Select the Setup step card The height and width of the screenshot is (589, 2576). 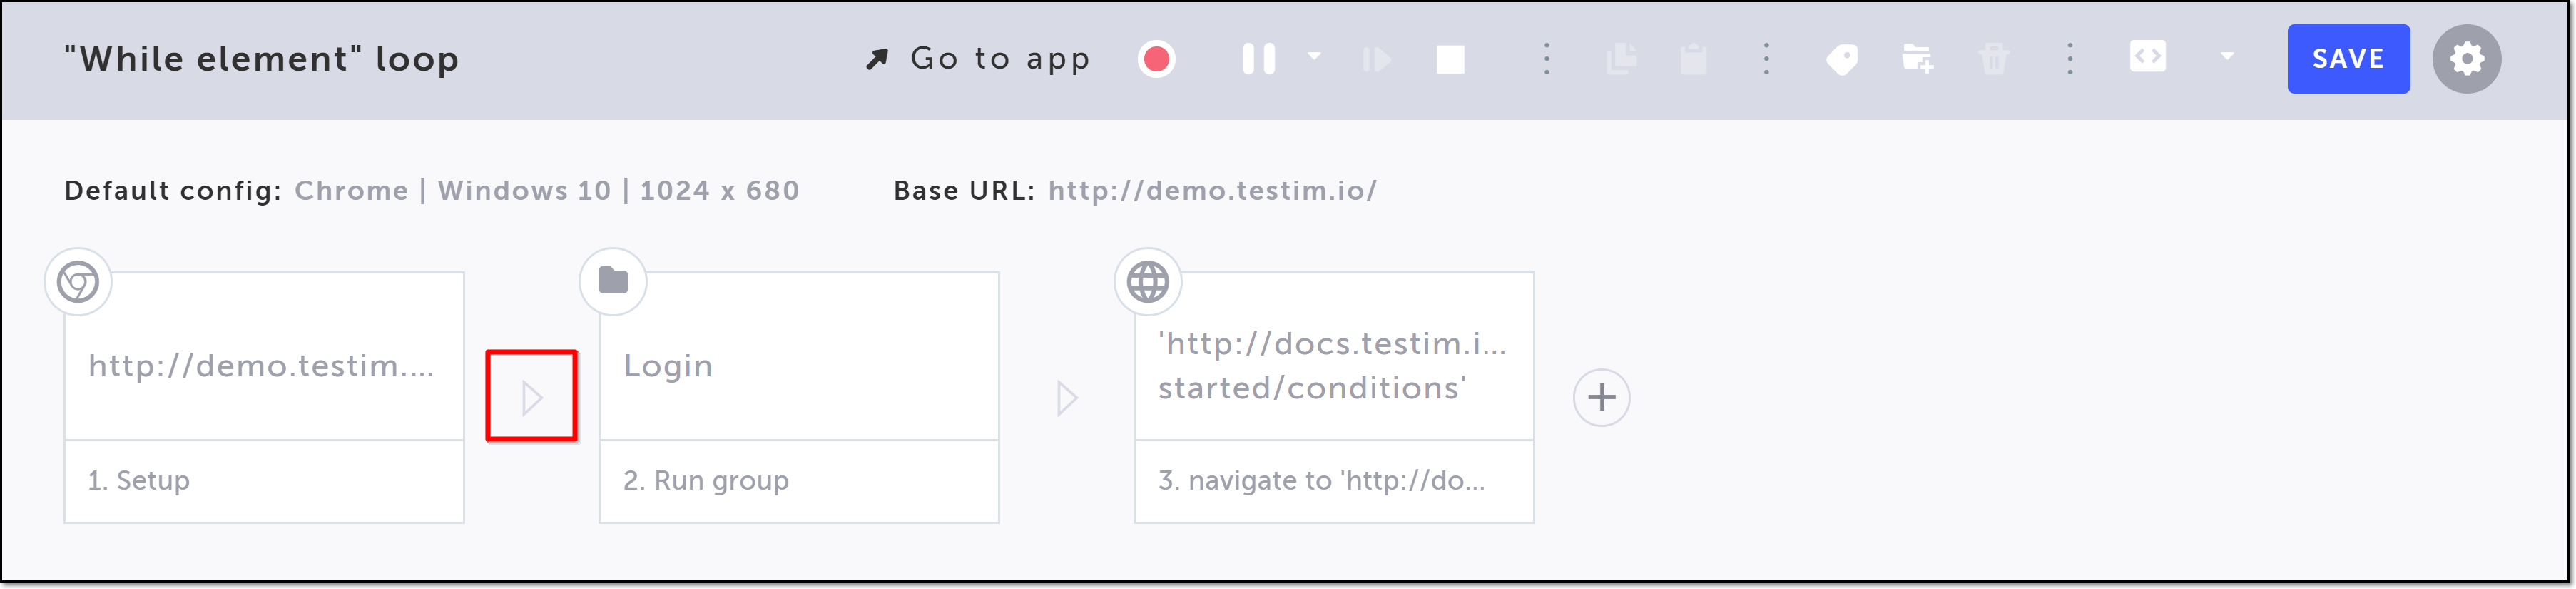(264, 397)
